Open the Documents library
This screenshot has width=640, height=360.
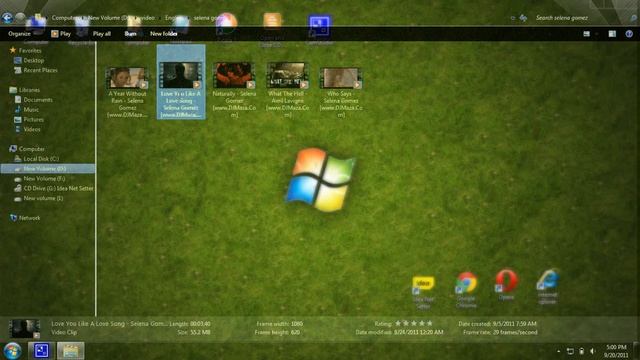(x=33, y=100)
